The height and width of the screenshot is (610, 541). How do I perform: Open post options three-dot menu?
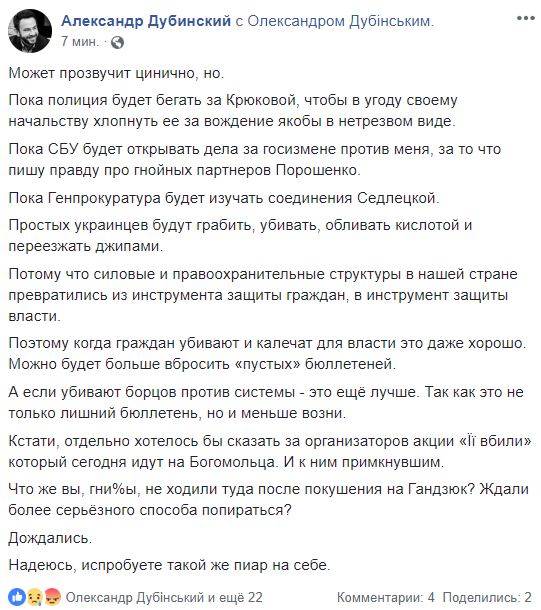(x=525, y=18)
